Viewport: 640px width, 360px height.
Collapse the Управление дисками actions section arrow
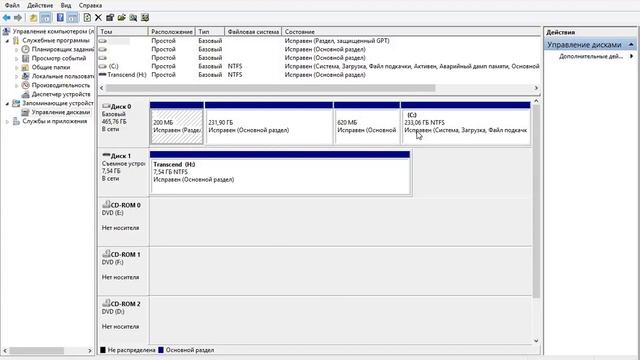(x=631, y=44)
